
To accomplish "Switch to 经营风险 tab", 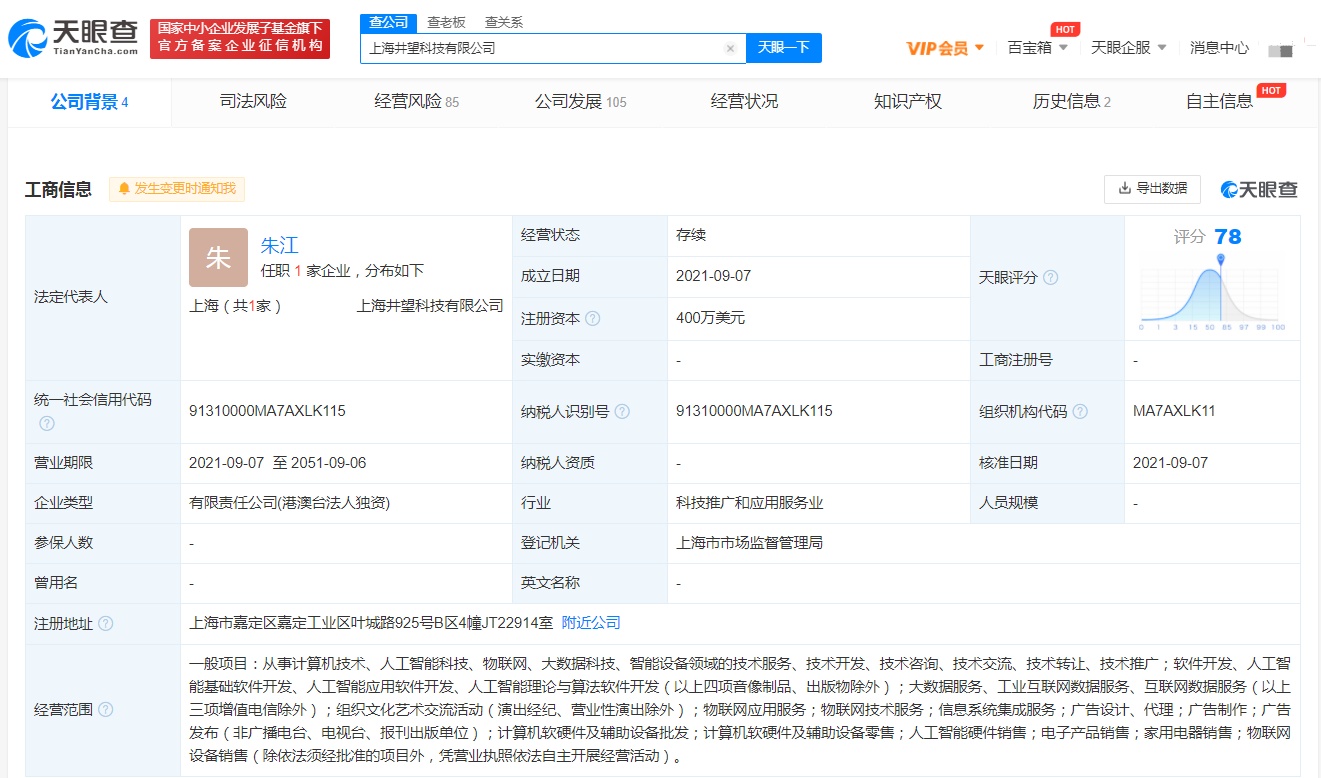I will (417, 101).
